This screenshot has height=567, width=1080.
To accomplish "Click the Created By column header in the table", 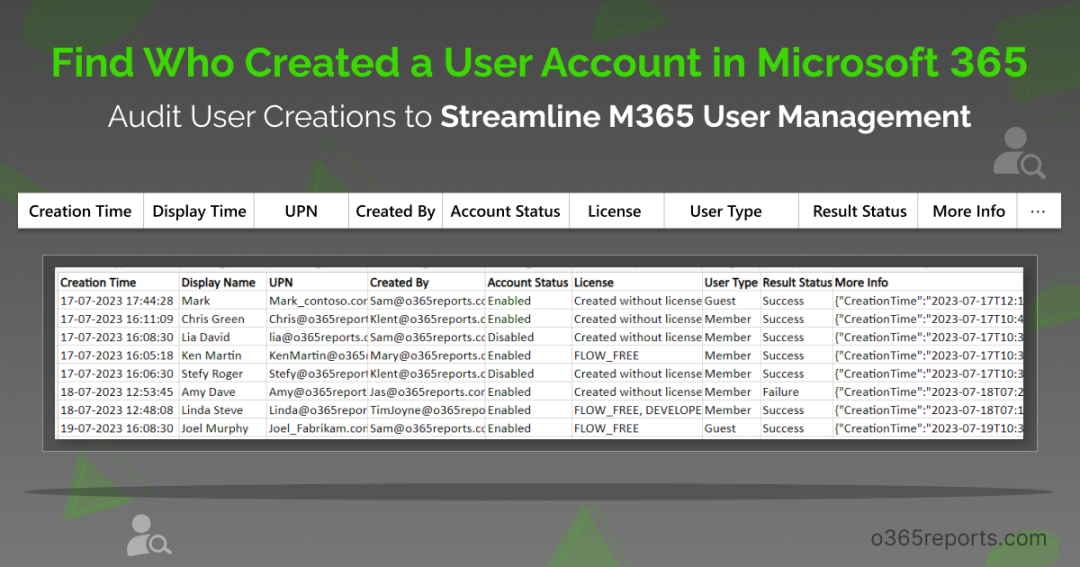I will coord(399,282).
